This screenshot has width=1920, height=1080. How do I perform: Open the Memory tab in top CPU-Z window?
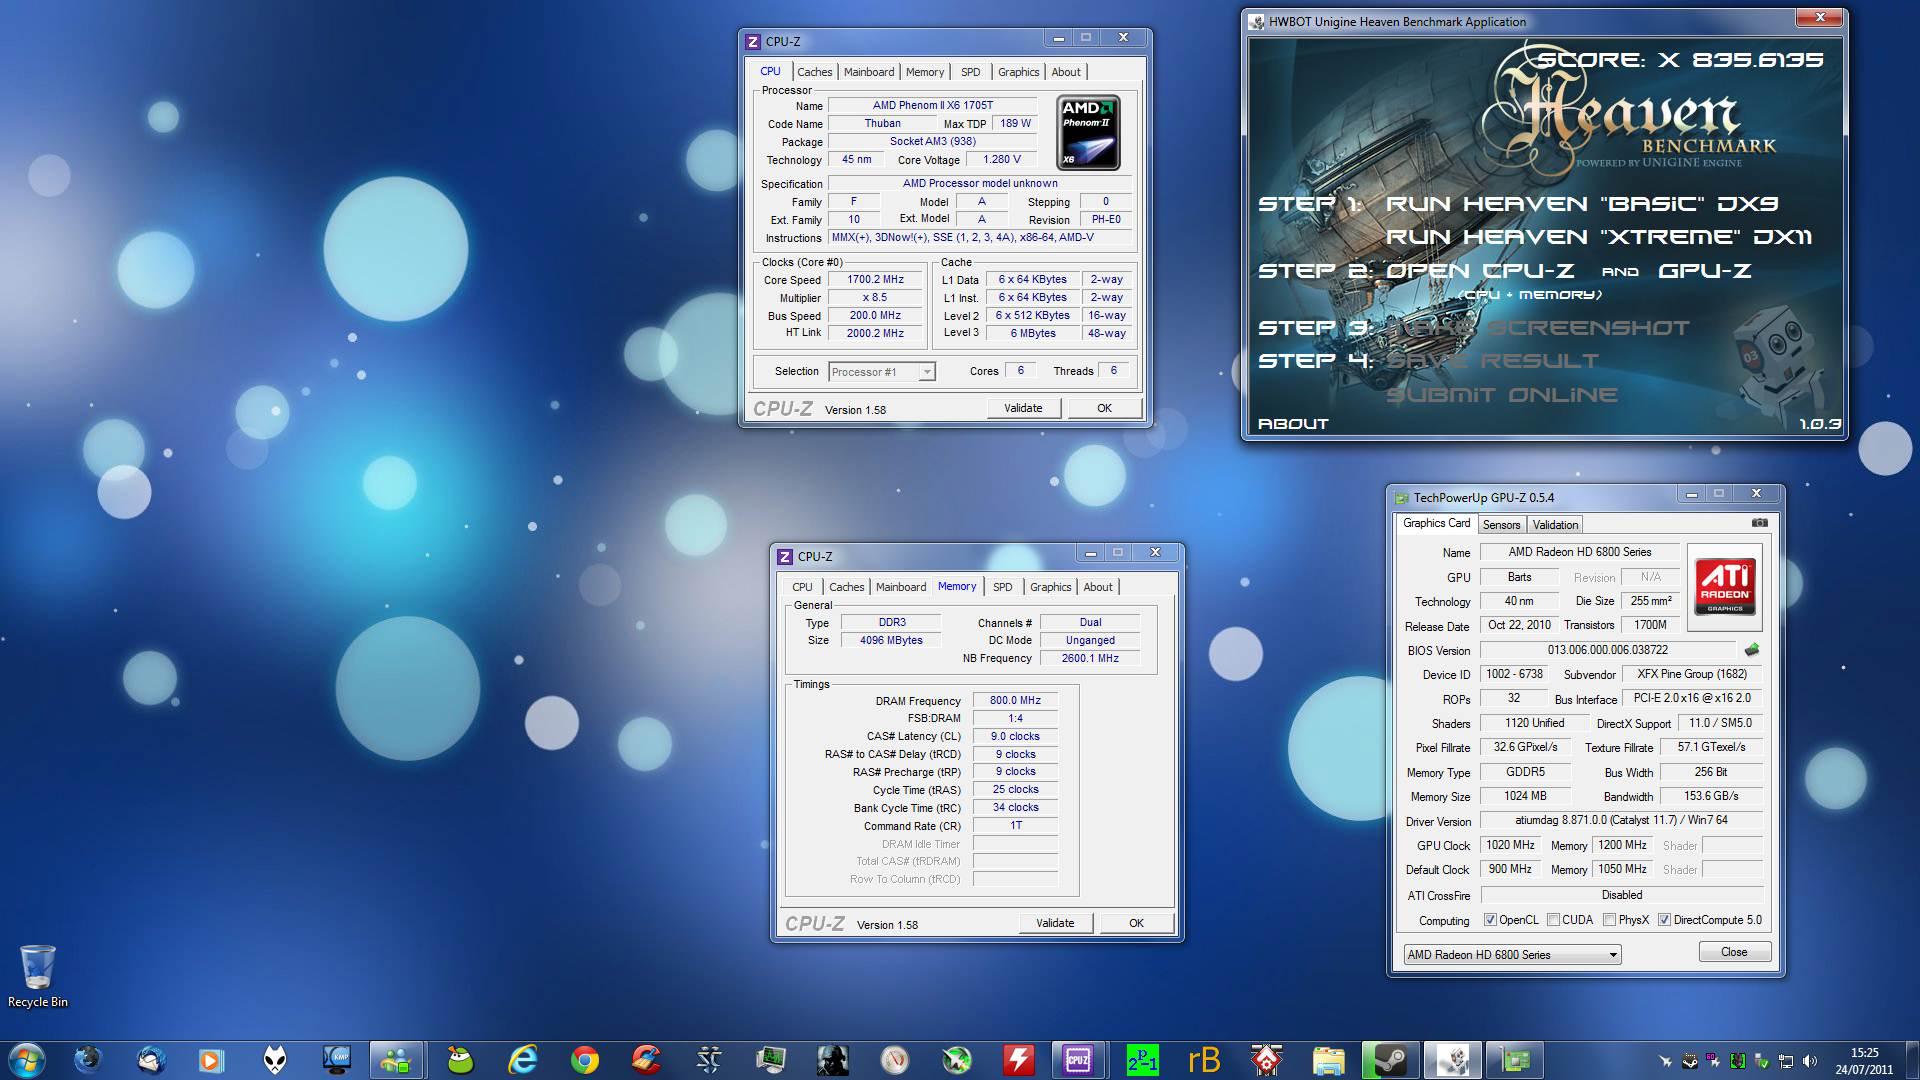tap(925, 72)
